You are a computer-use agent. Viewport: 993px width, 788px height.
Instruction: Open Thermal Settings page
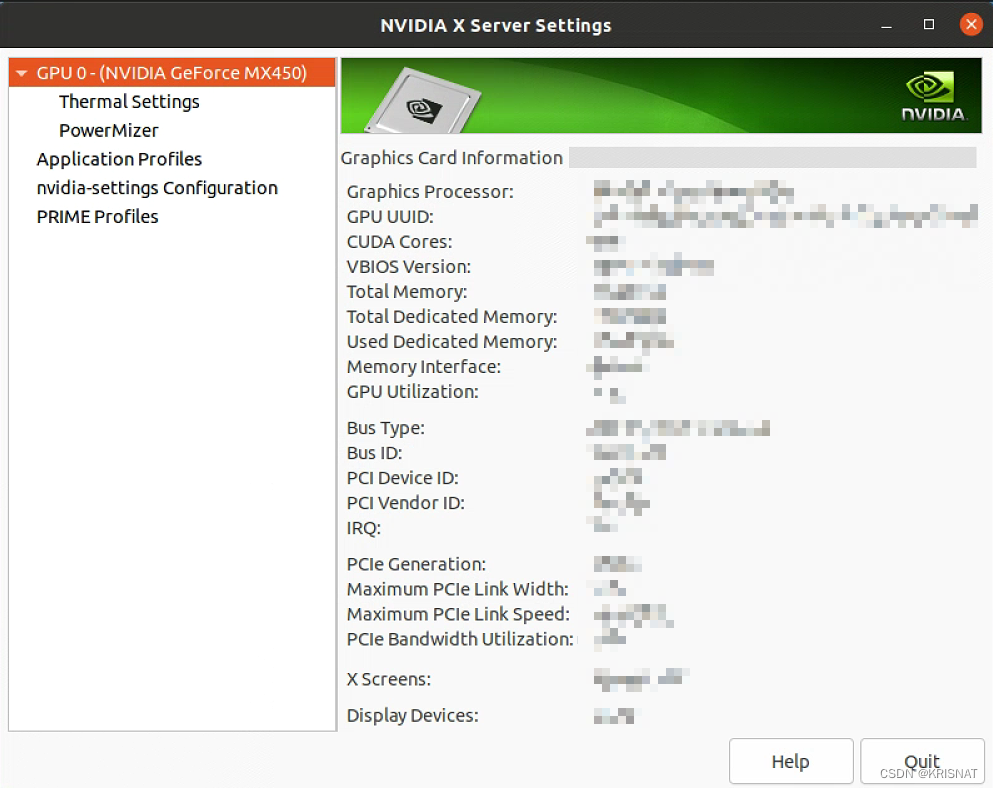[129, 101]
